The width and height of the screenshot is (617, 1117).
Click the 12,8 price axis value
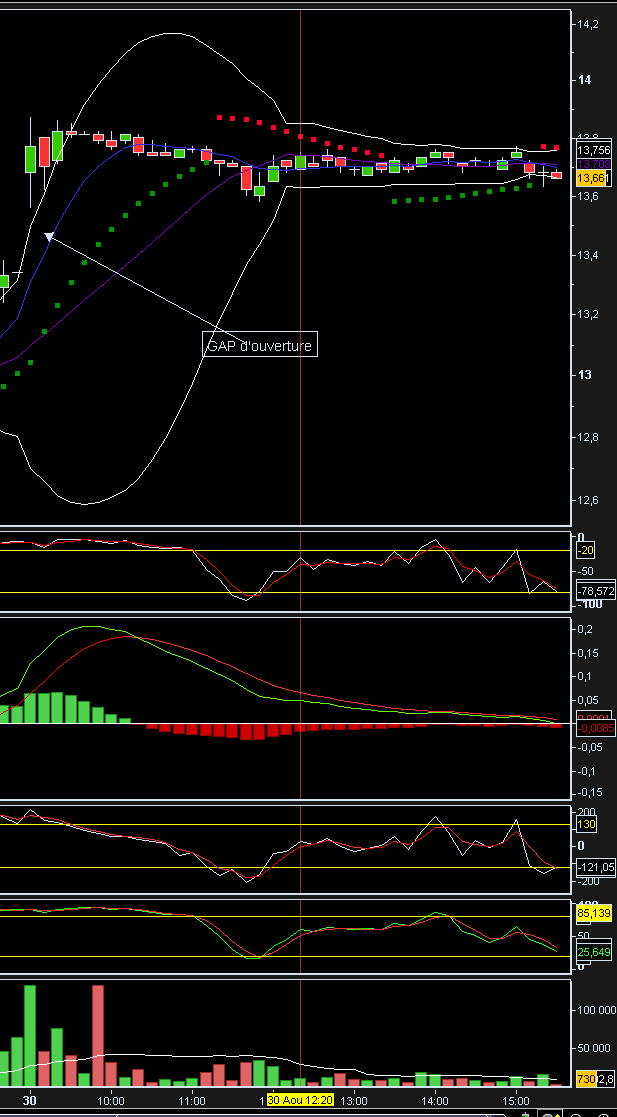click(x=589, y=437)
